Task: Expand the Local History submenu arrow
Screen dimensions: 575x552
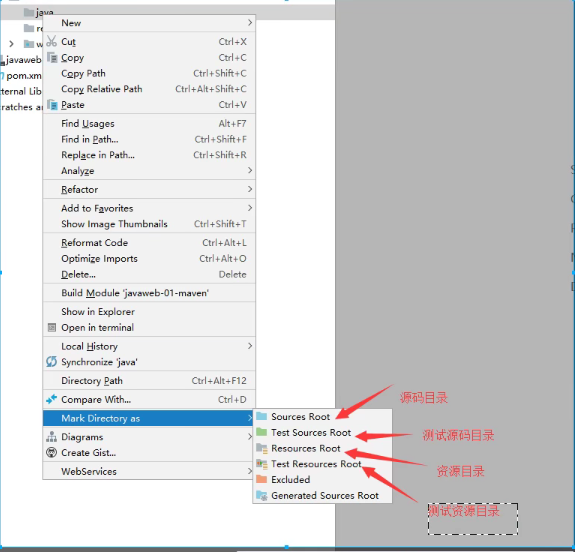Action: tap(250, 346)
